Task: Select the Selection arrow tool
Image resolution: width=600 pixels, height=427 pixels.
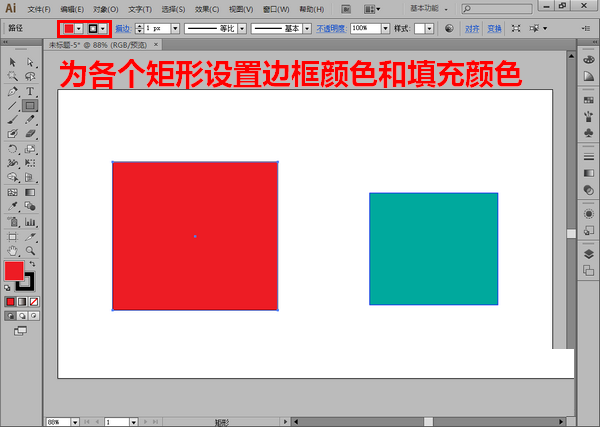Action: point(12,62)
